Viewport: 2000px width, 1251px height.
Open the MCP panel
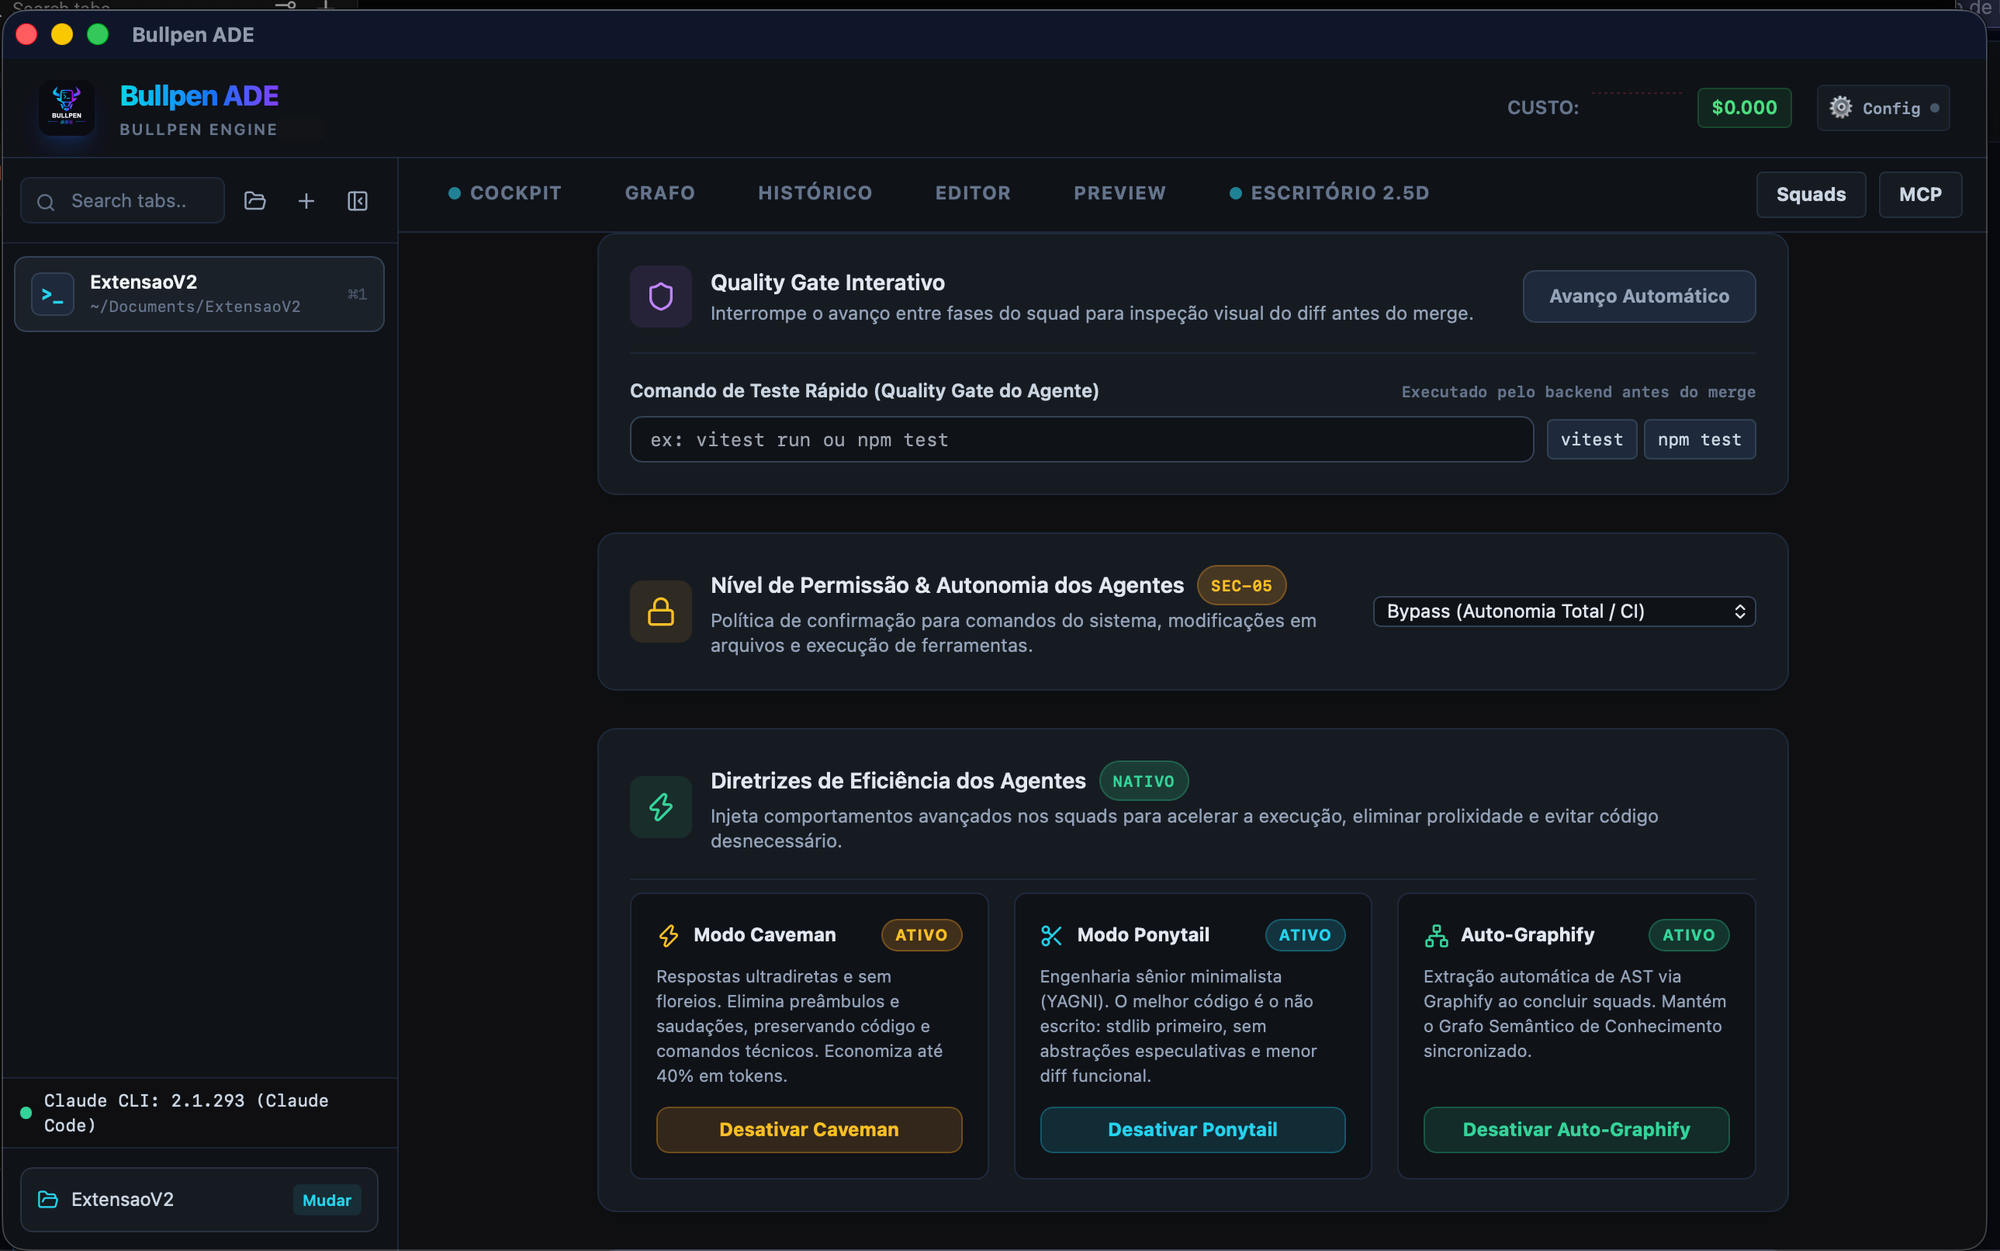point(1920,194)
